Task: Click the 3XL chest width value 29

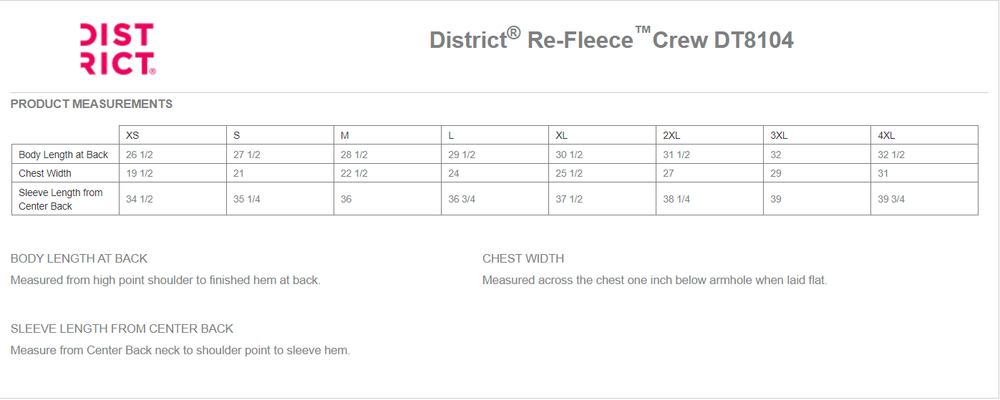Action: (x=776, y=173)
